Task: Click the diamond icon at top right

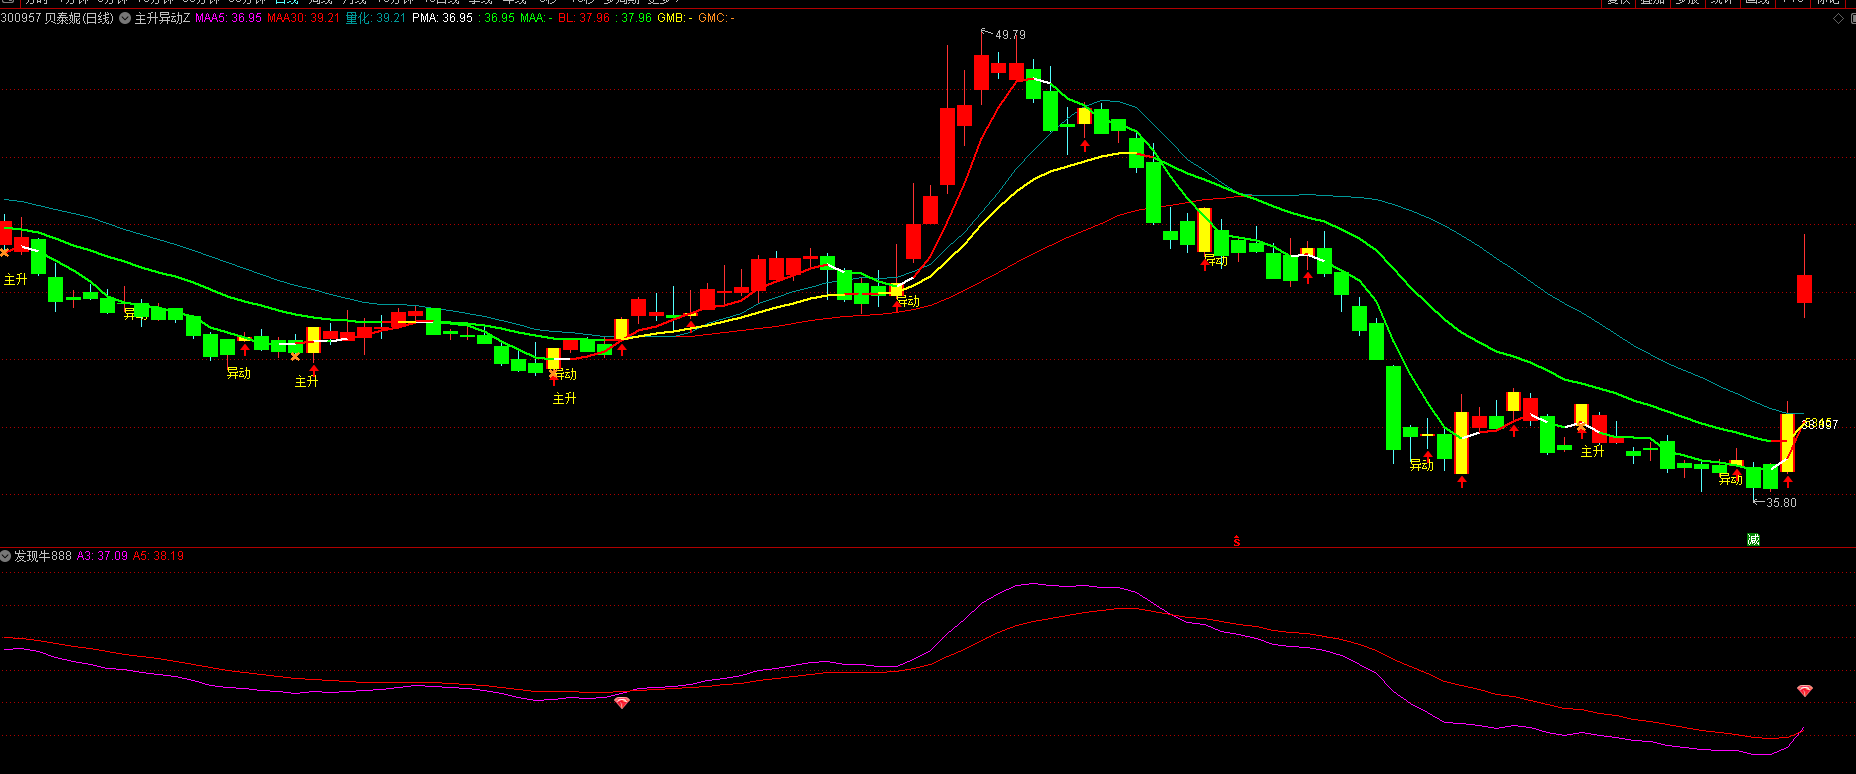Action: click(1838, 18)
